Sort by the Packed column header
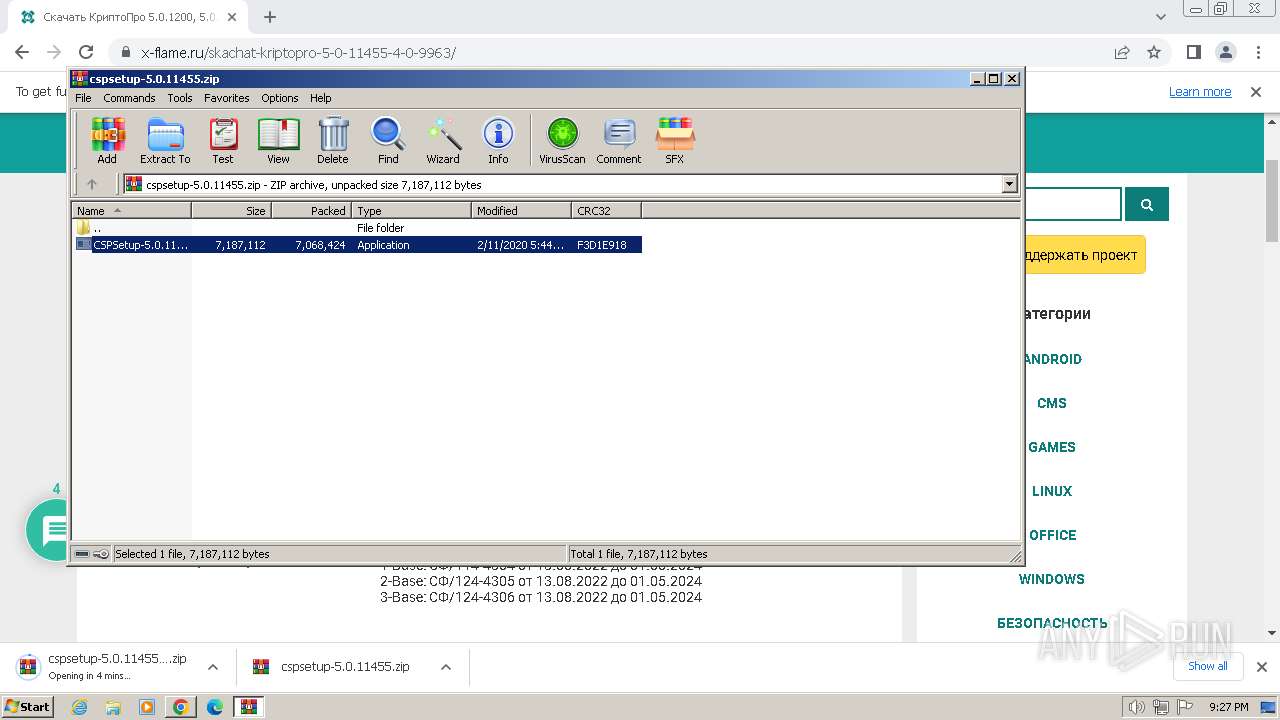The image size is (1280, 720). point(312,210)
